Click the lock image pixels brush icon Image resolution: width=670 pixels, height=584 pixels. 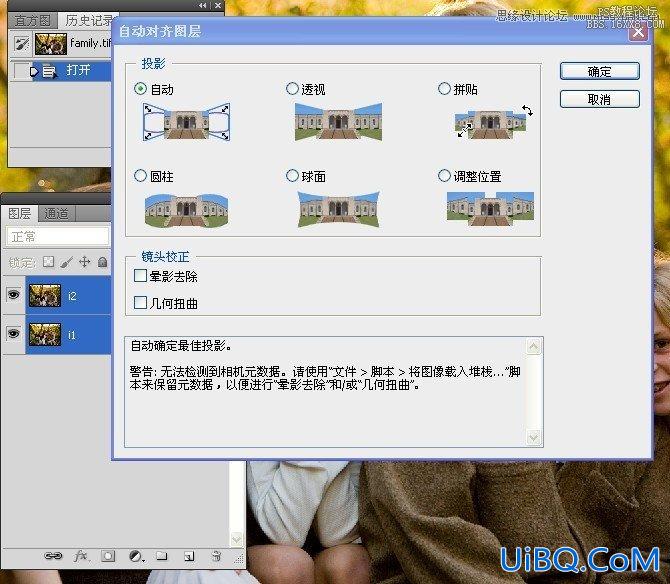point(66,262)
